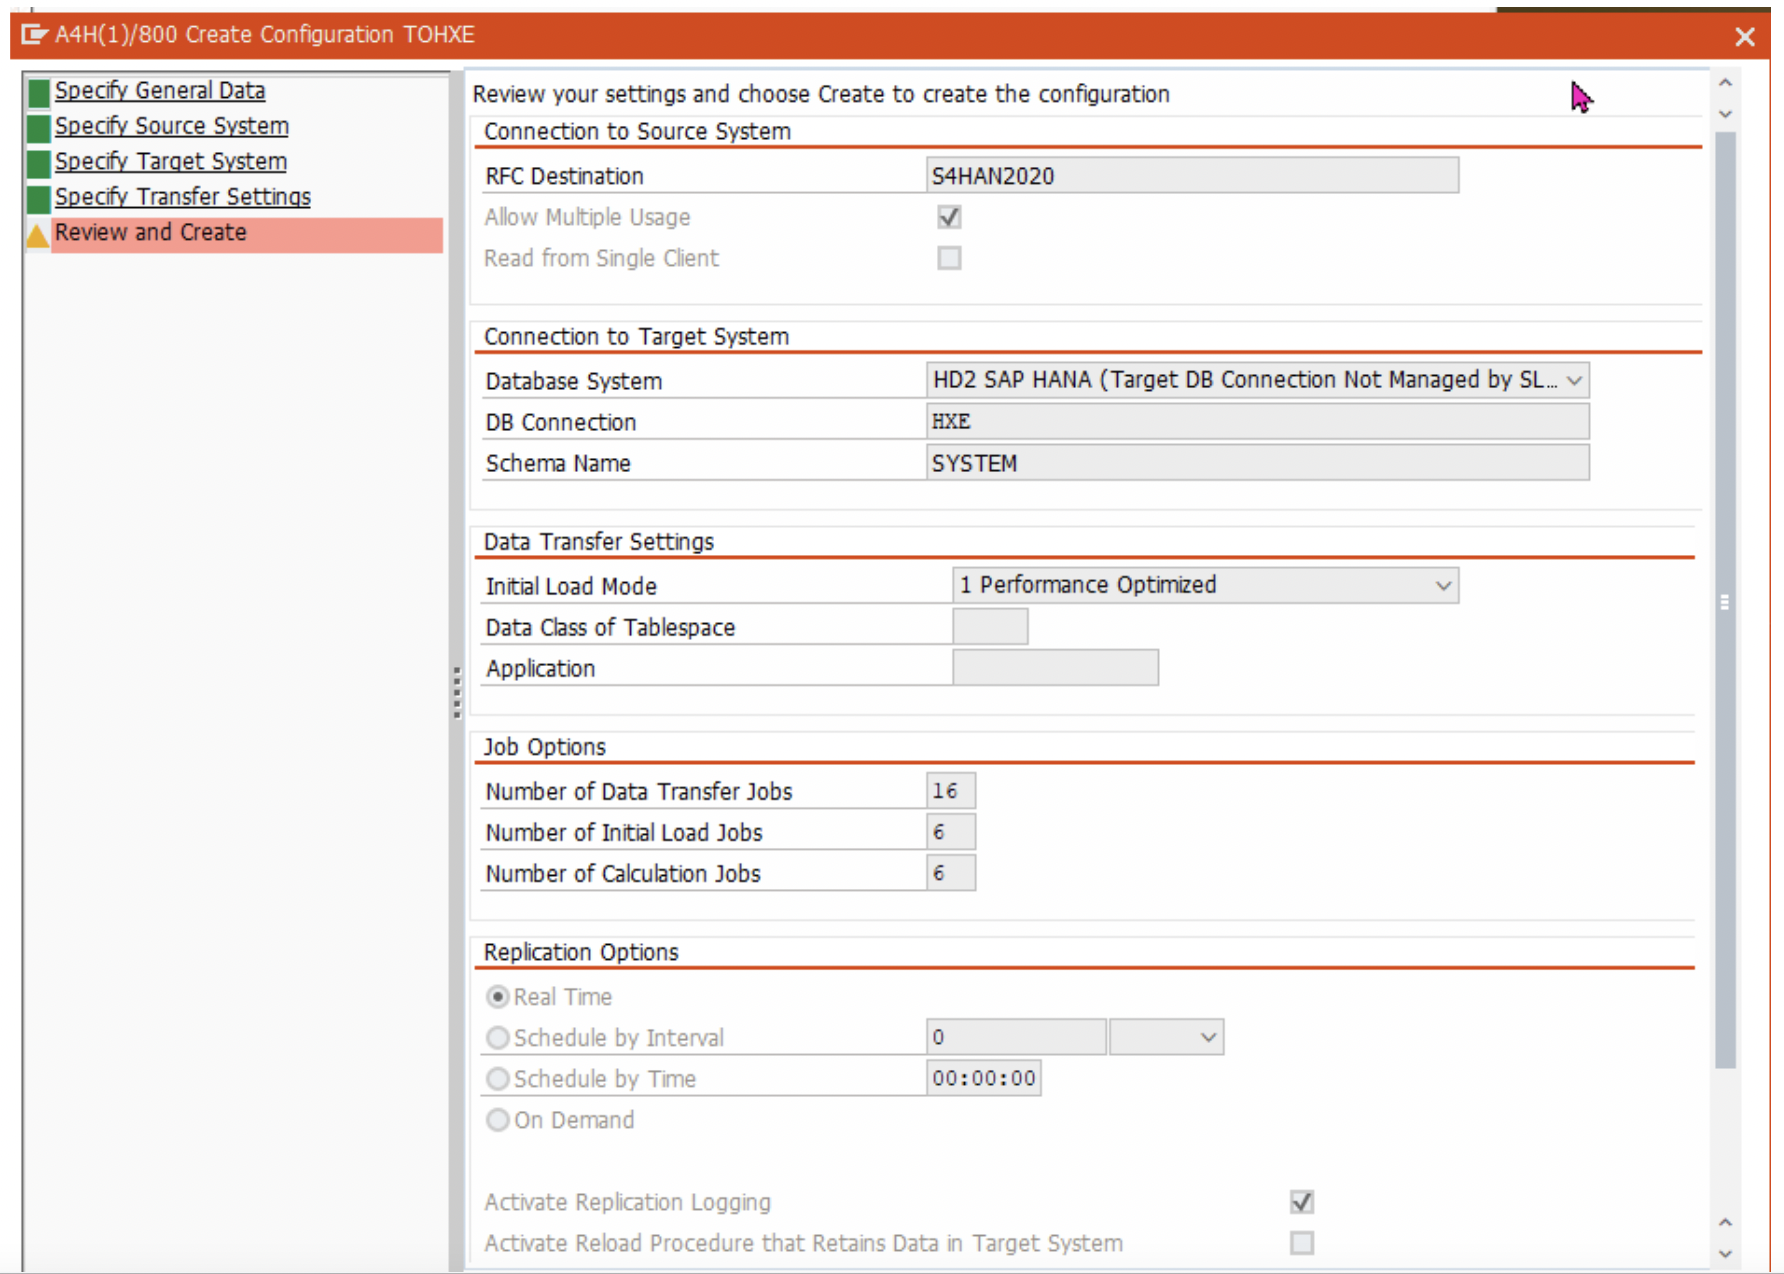Click the Schedule by Time 00:00:00 field
Screen dimensions: 1784x1274
984,1078
